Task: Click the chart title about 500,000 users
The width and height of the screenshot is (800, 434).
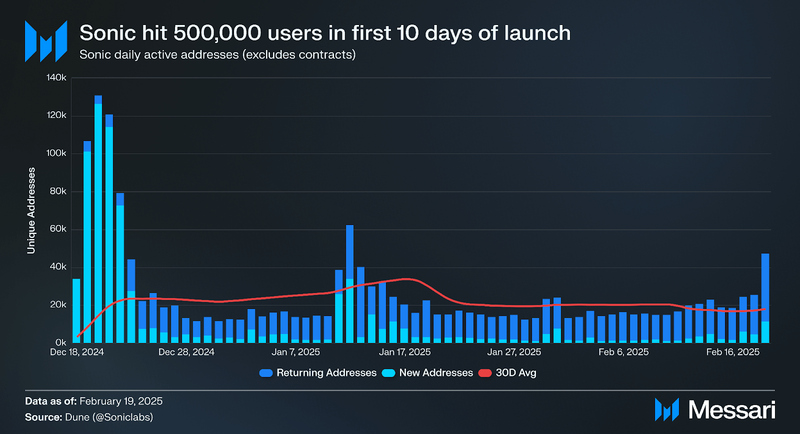Action: point(325,33)
